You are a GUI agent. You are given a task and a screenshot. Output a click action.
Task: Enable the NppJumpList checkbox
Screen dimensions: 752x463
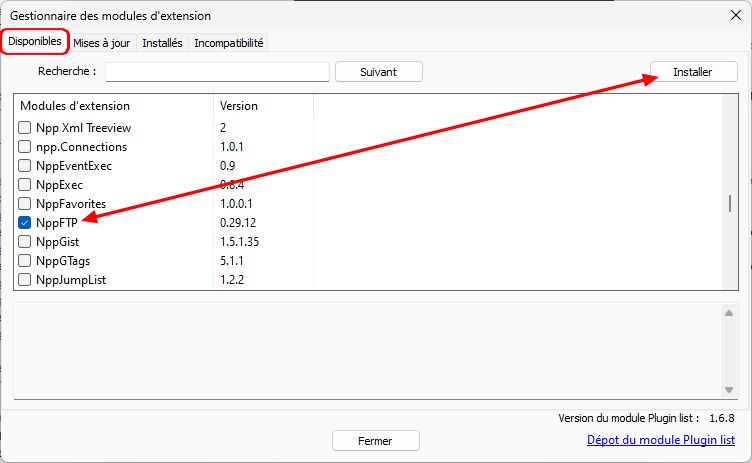24,280
